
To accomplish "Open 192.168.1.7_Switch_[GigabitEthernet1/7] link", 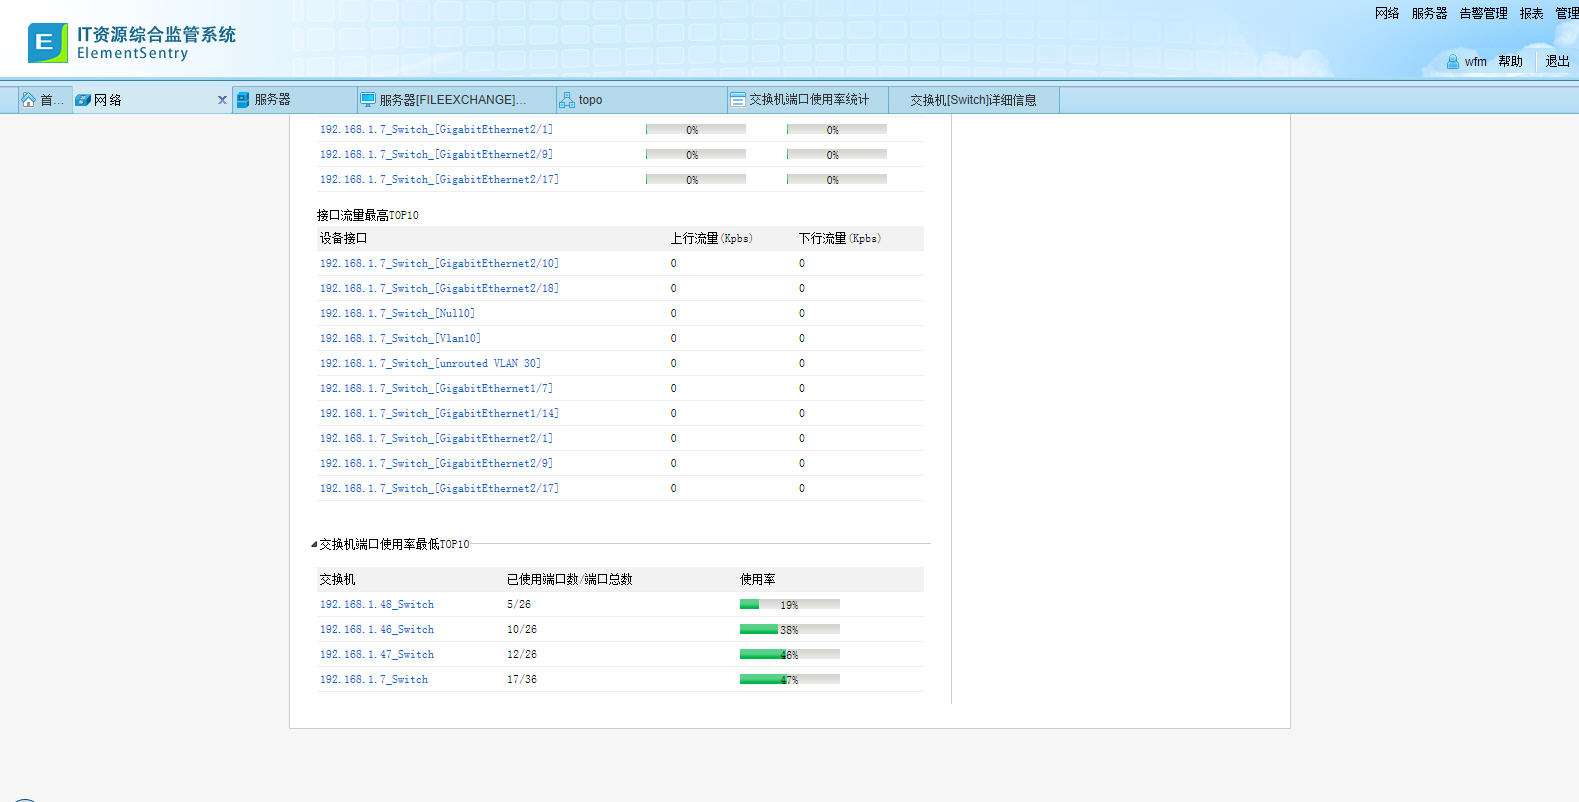I will [x=436, y=388].
